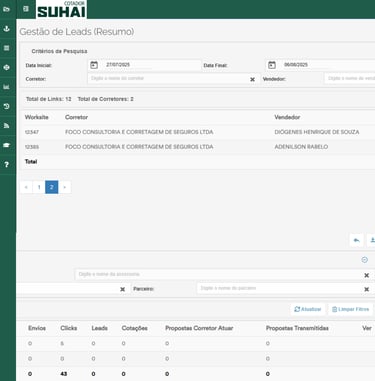Screen dimensions: 375x381
Task: Go to page 1 in the pagination
Action: (39, 187)
